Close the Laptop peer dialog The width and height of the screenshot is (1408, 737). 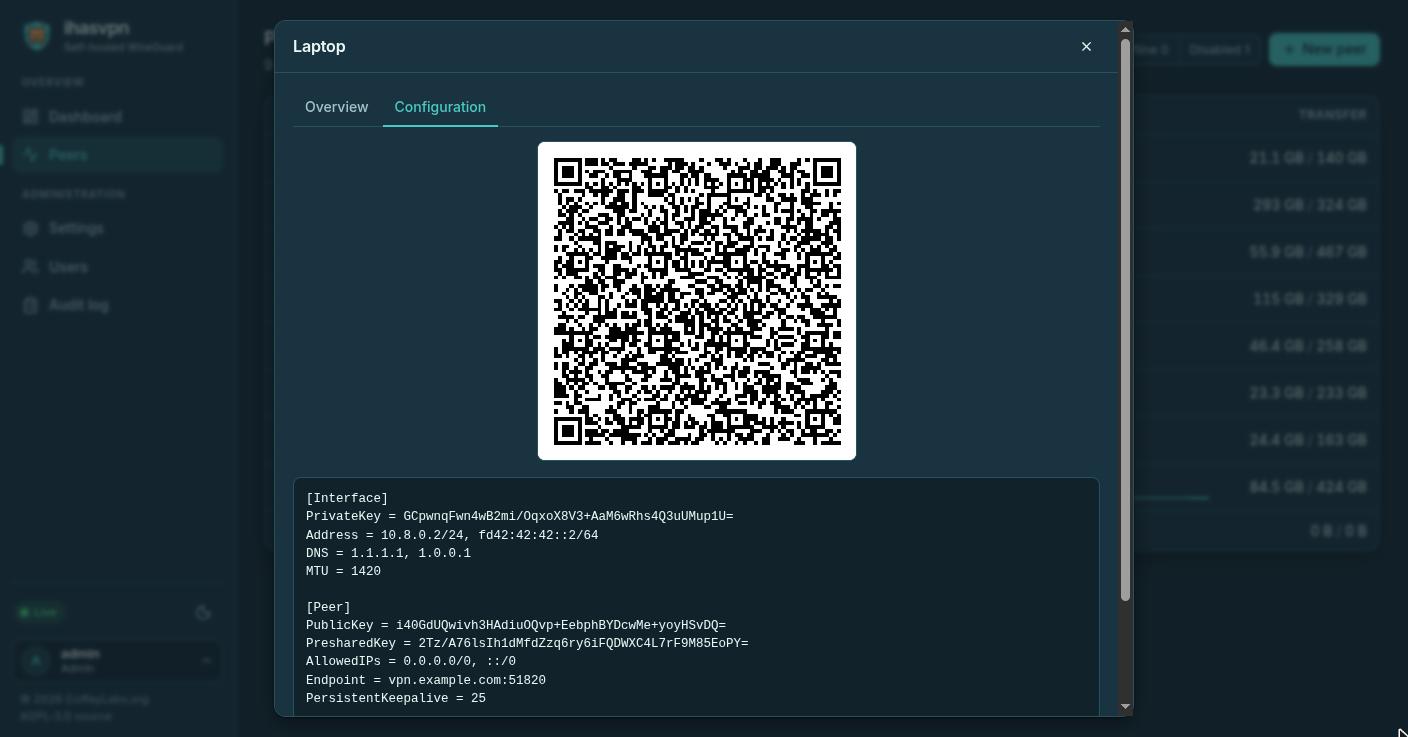click(x=1086, y=47)
